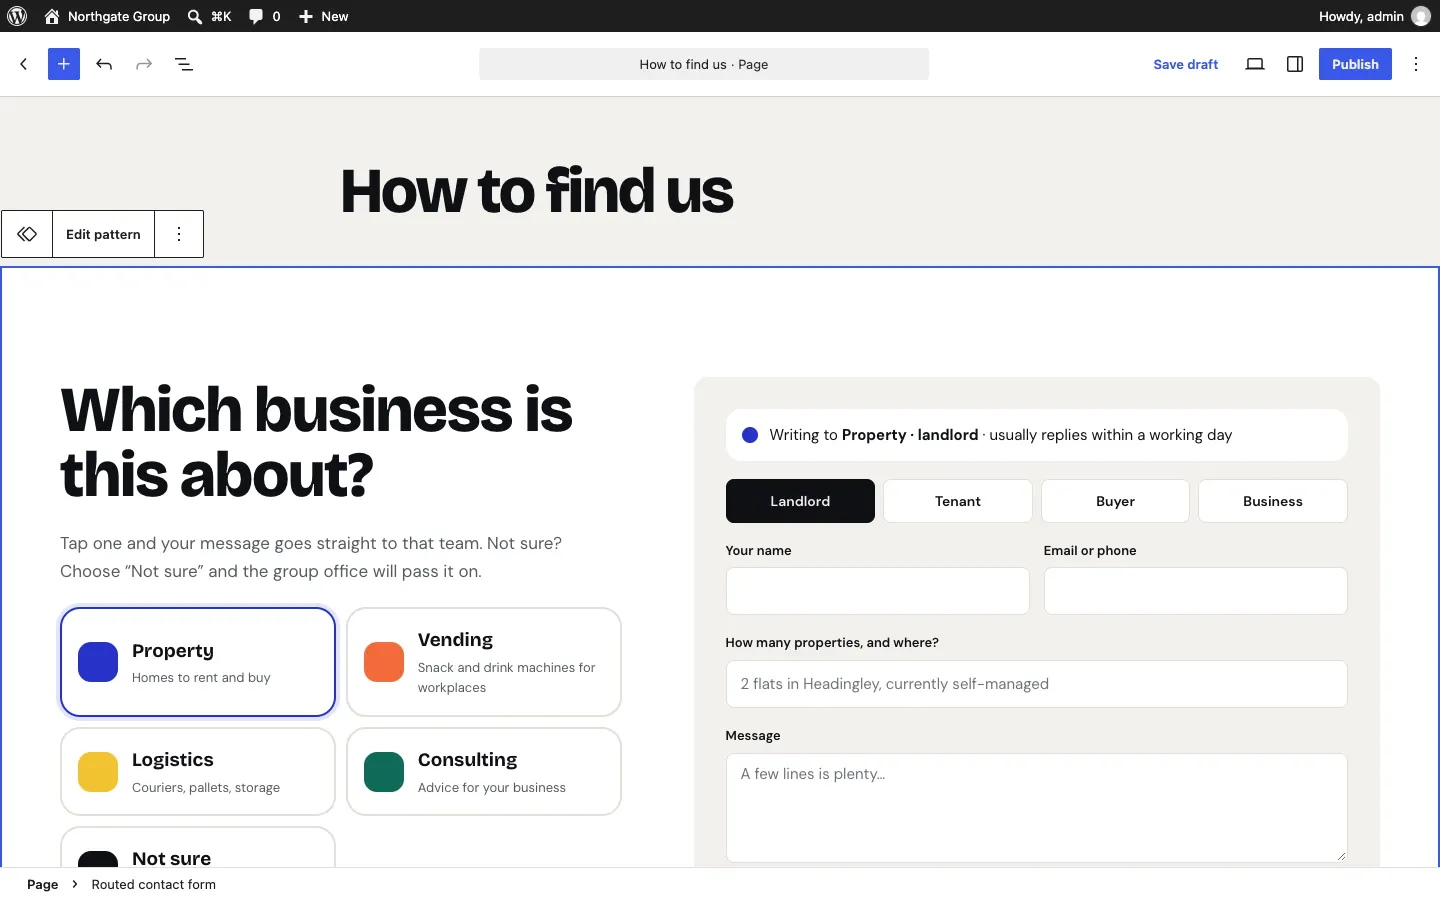Undo the last change

coord(104,64)
